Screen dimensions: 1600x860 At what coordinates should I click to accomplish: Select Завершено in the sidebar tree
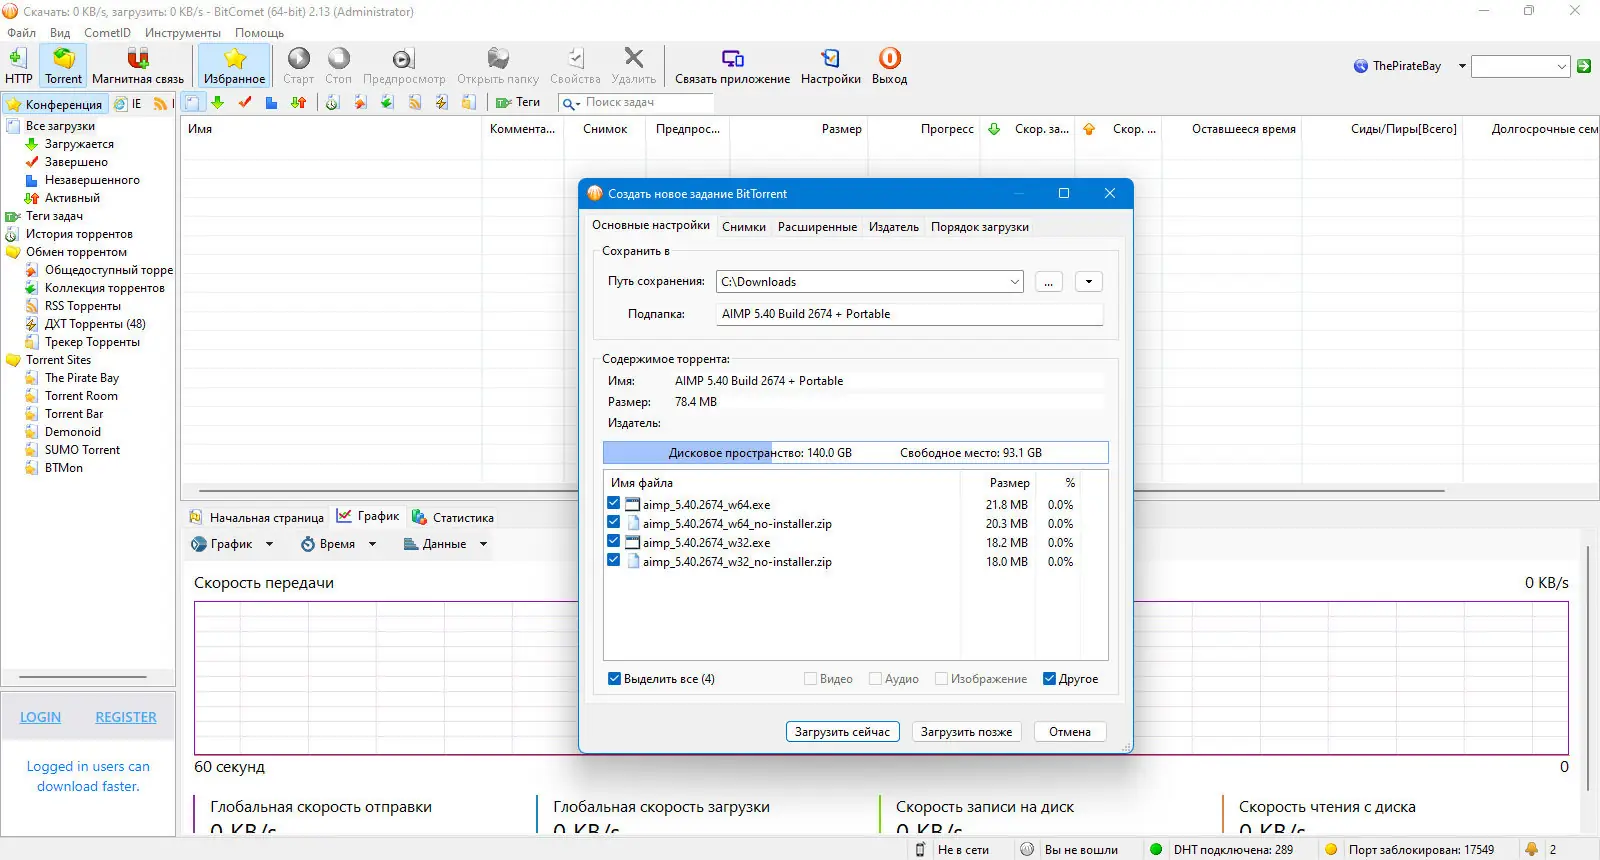[x=75, y=162]
